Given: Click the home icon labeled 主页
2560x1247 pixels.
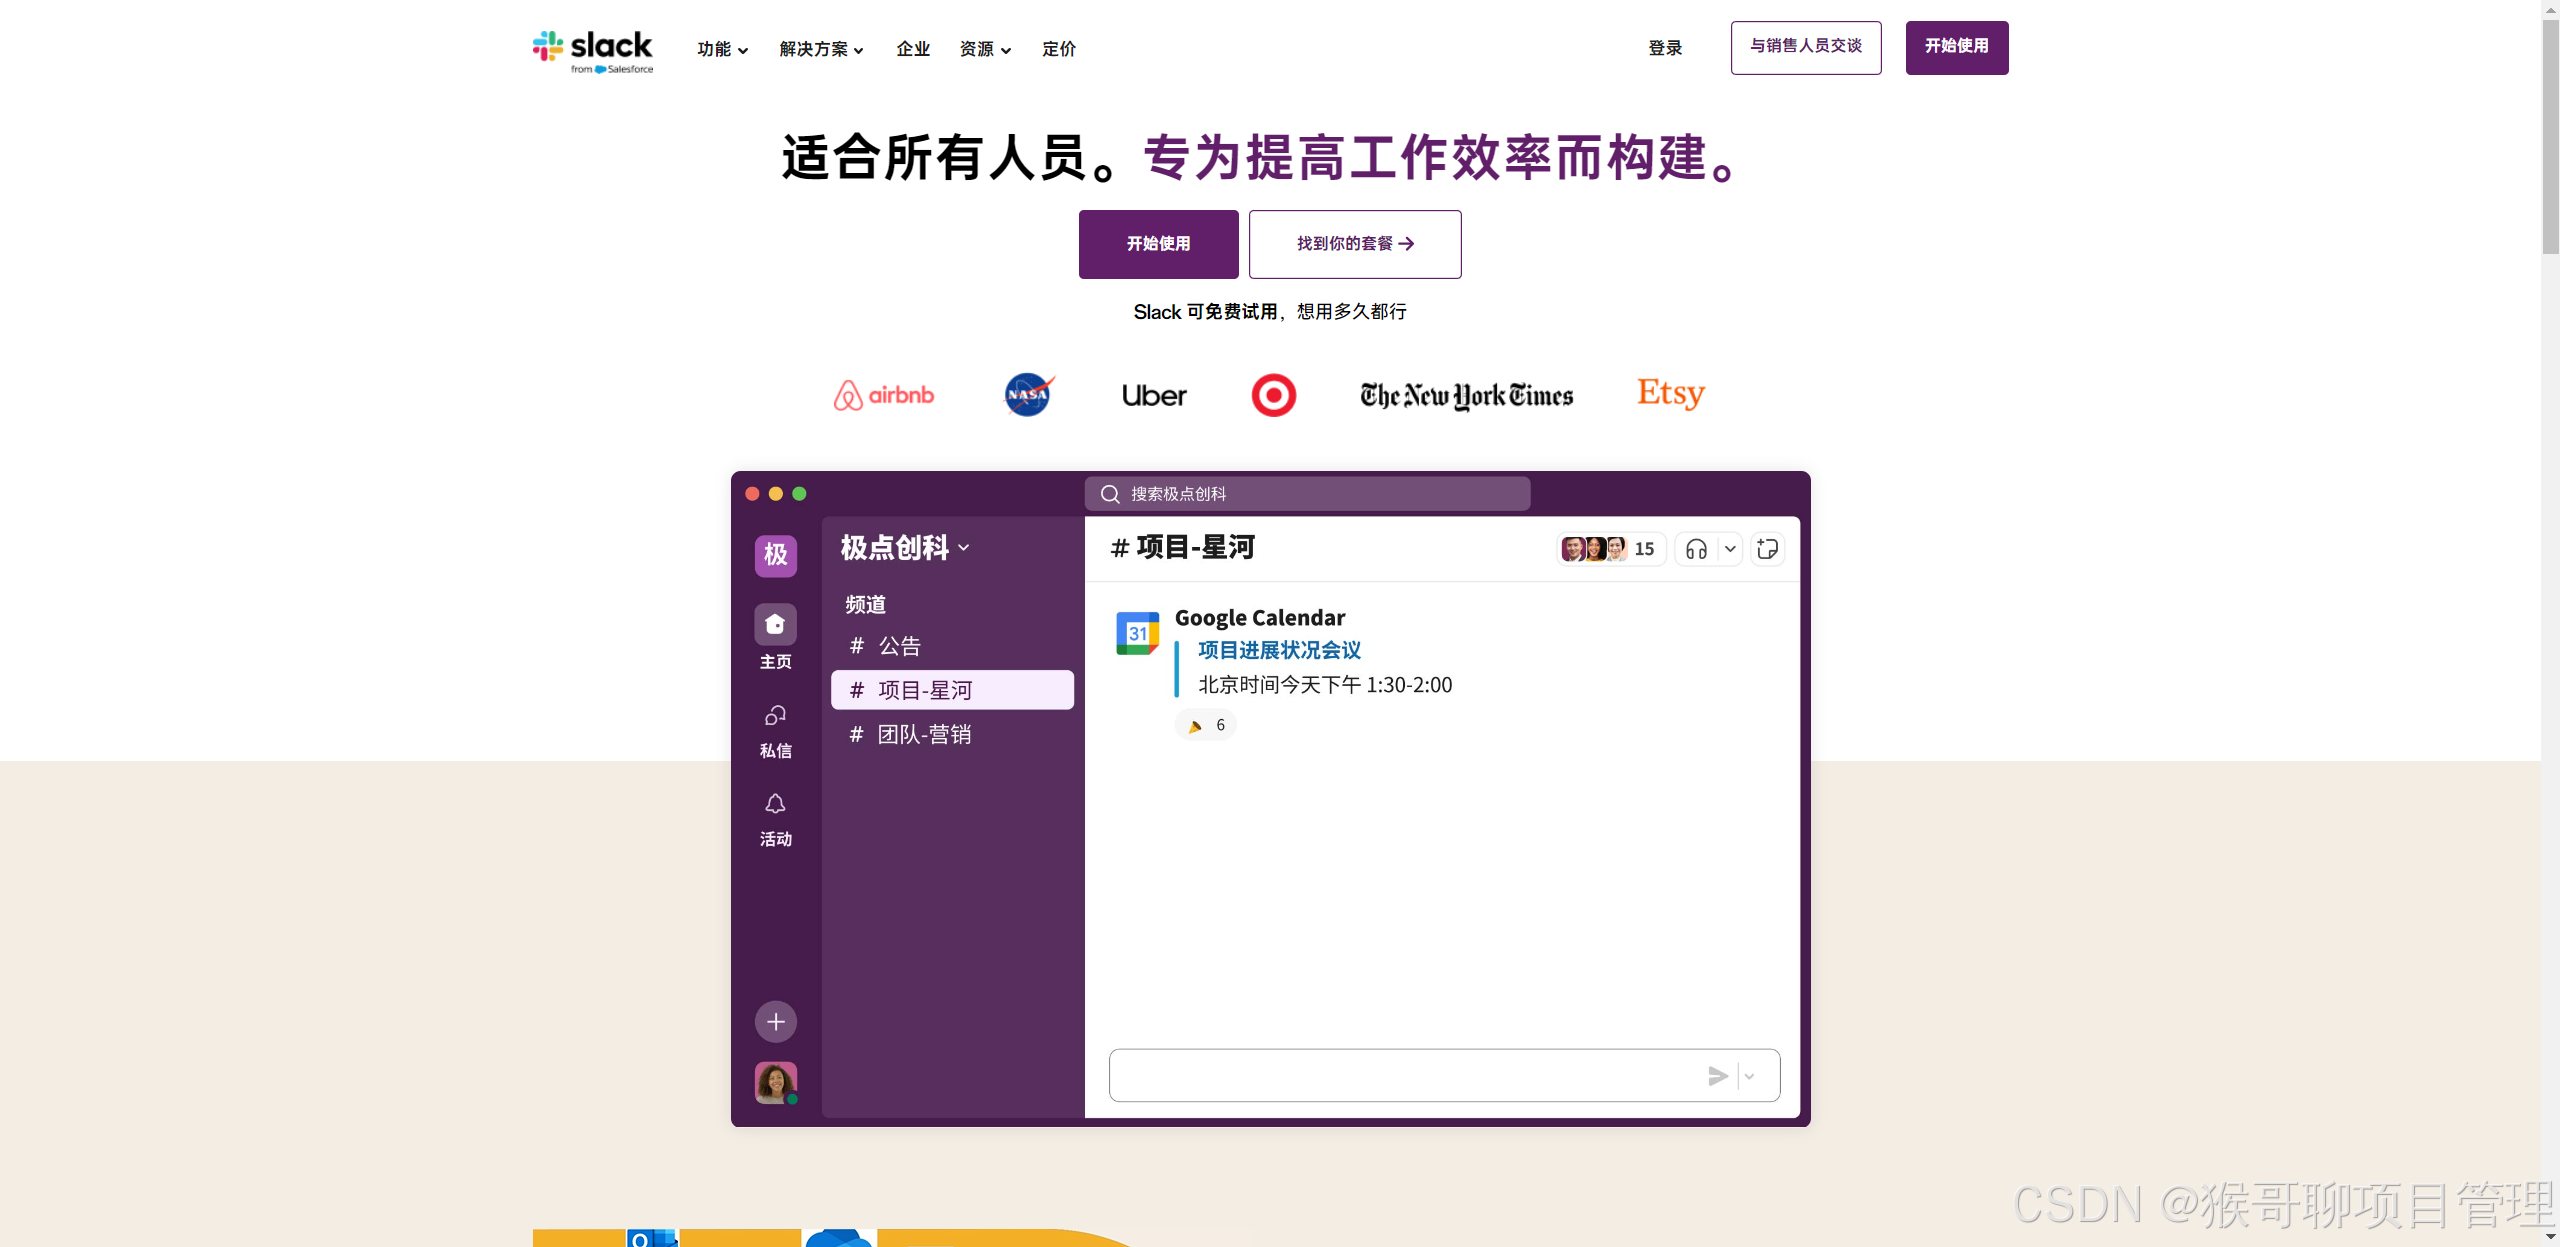Looking at the screenshot, I should [775, 625].
